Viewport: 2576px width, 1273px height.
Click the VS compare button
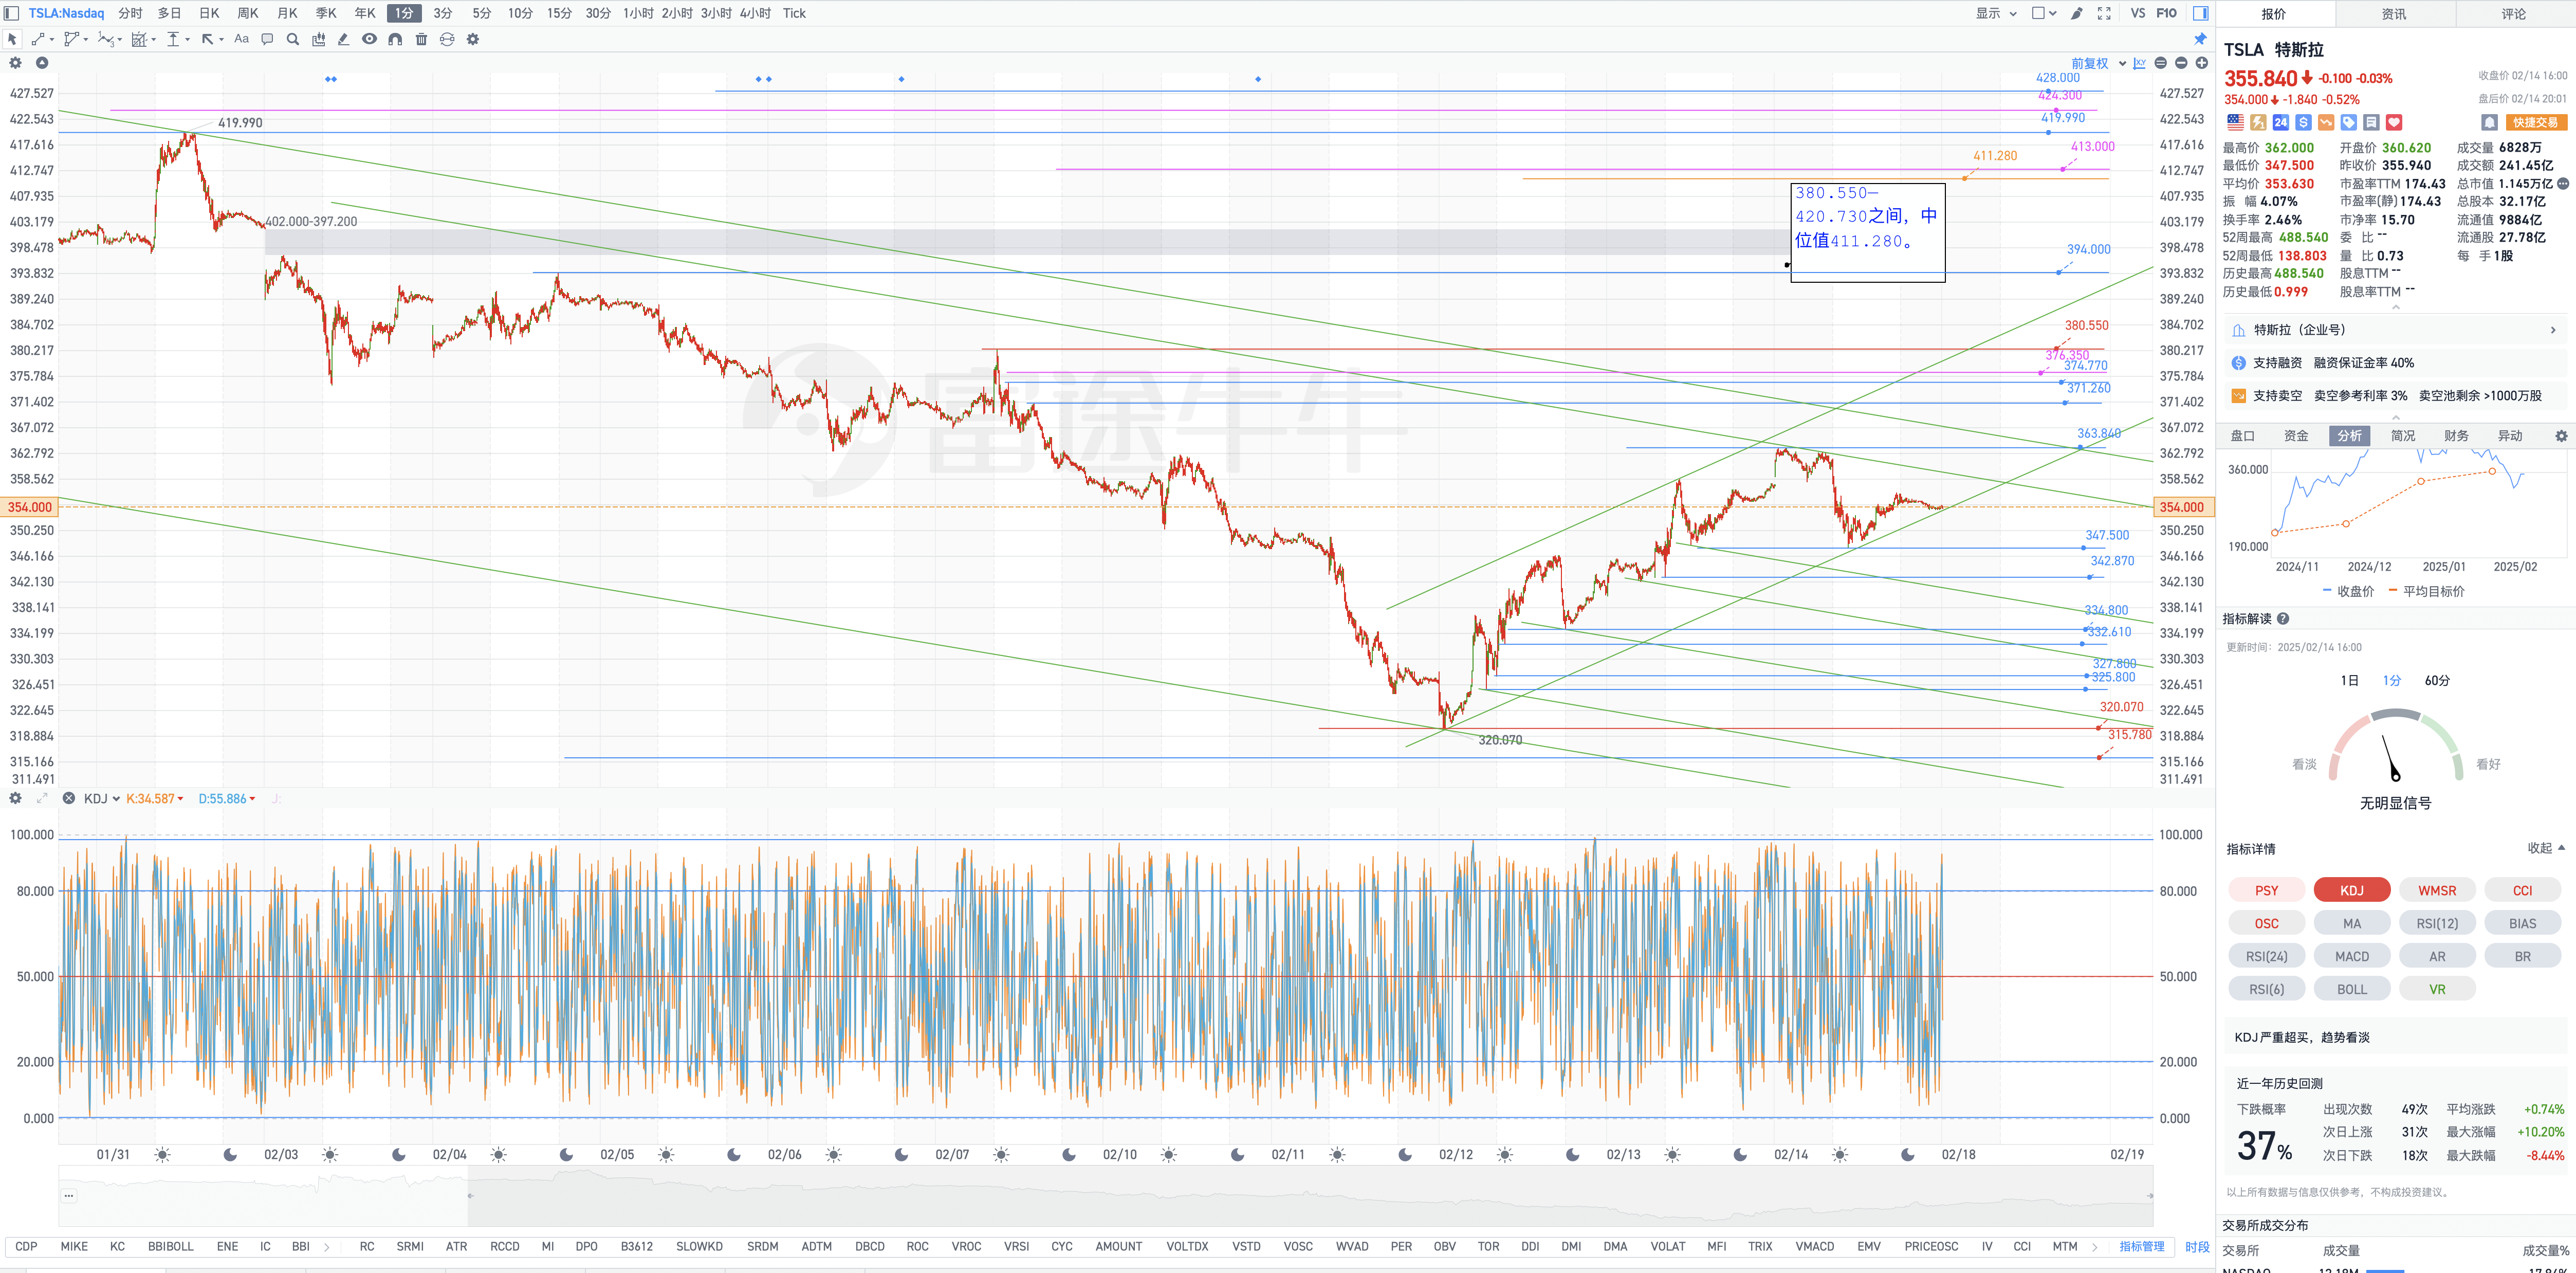[2137, 13]
